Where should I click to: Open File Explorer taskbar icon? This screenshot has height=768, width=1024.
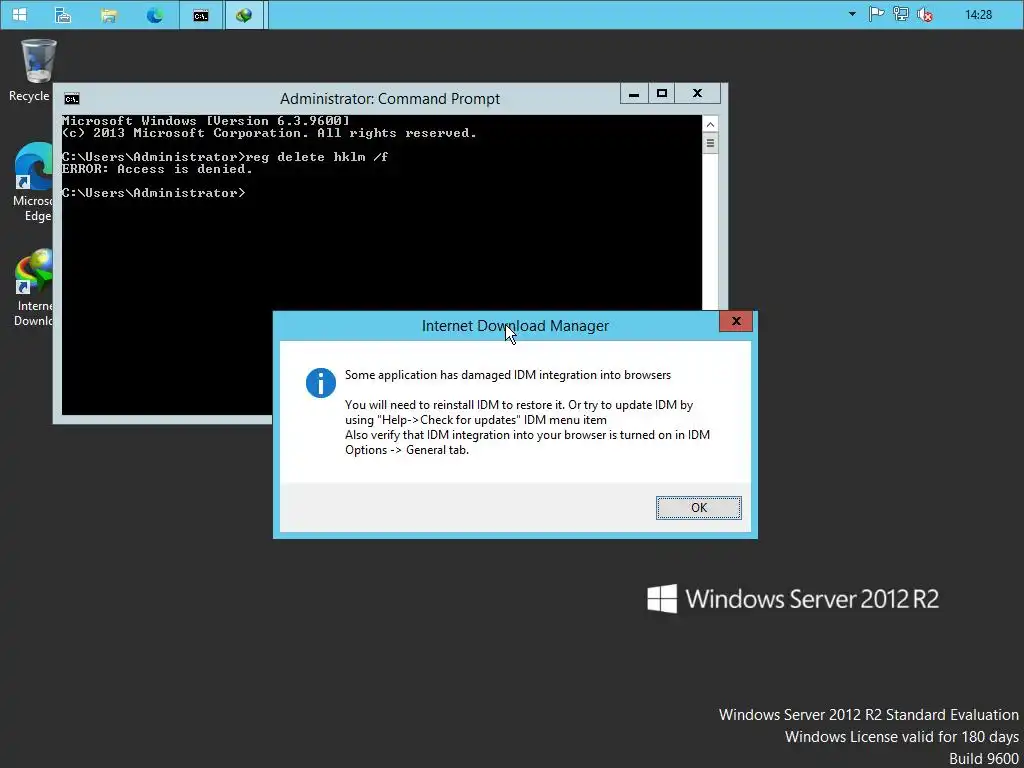point(109,14)
